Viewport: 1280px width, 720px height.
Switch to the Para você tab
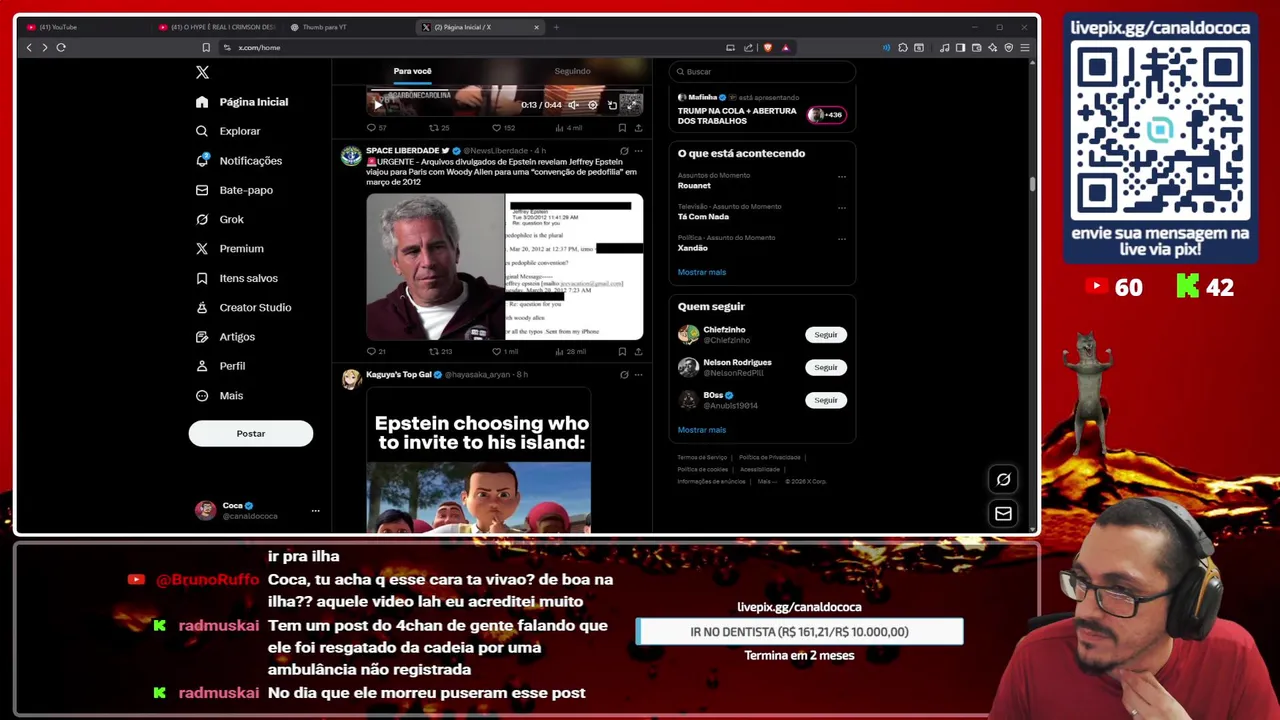(x=412, y=71)
